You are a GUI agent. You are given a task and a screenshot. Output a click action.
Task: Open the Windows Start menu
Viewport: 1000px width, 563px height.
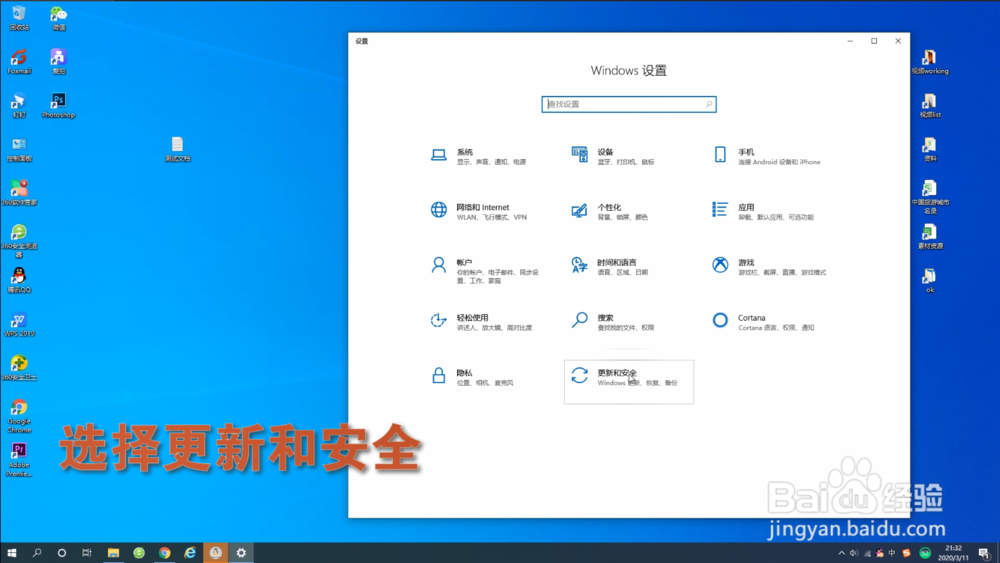pyautogui.click(x=11, y=553)
